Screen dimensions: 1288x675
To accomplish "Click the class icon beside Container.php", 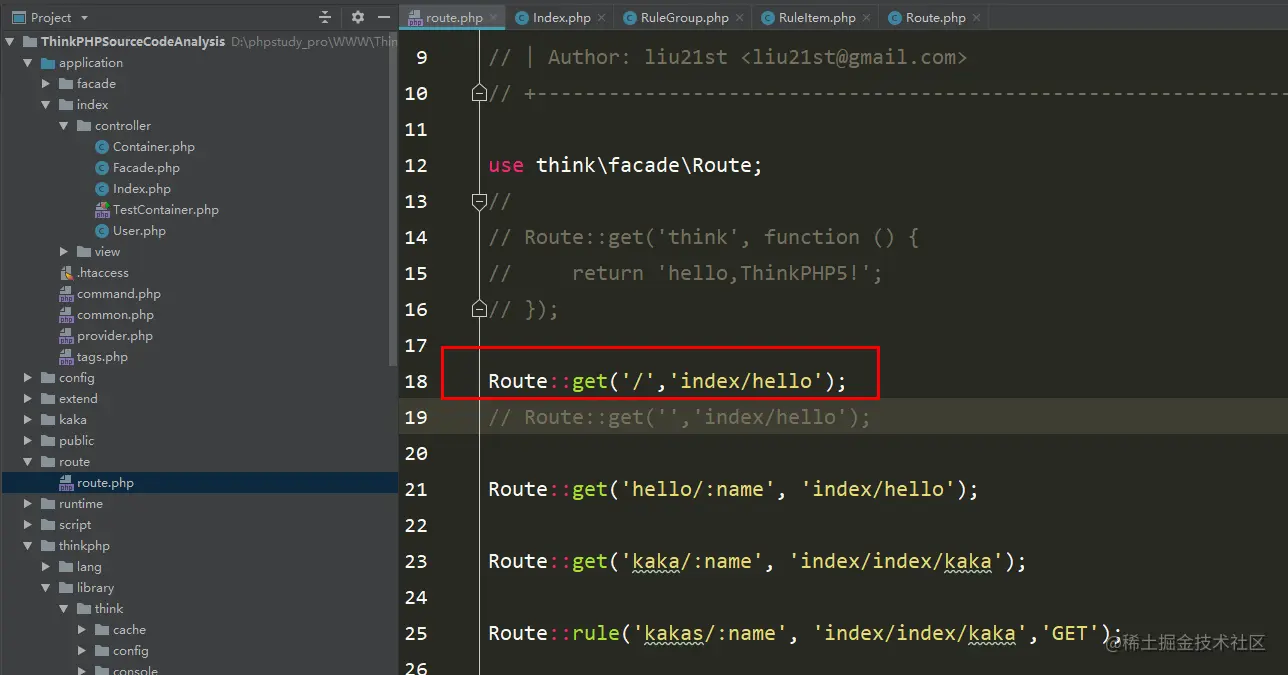I will coord(102,147).
